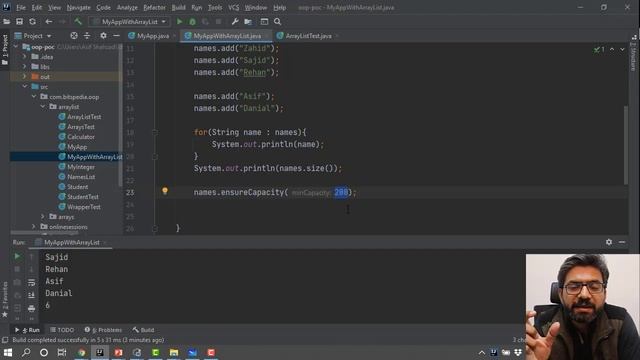The width and height of the screenshot is (640, 360).
Task: Toggle soft-wrap in the Run console
Action: click(31, 282)
